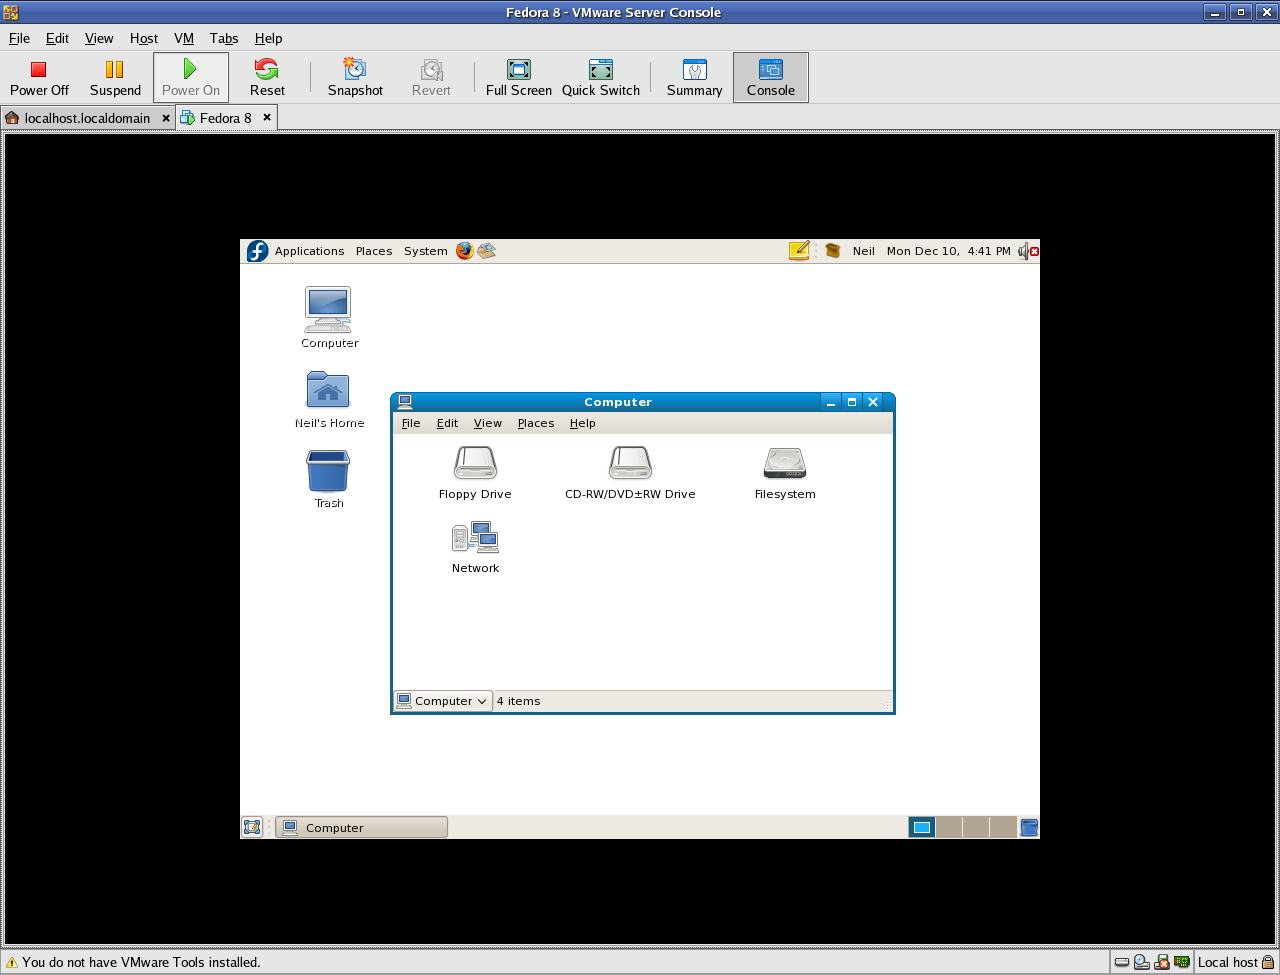Image resolution: width=1280 pixels, height=975 pixels.
Task: Open the Summary view
Action: coord(694,77)
